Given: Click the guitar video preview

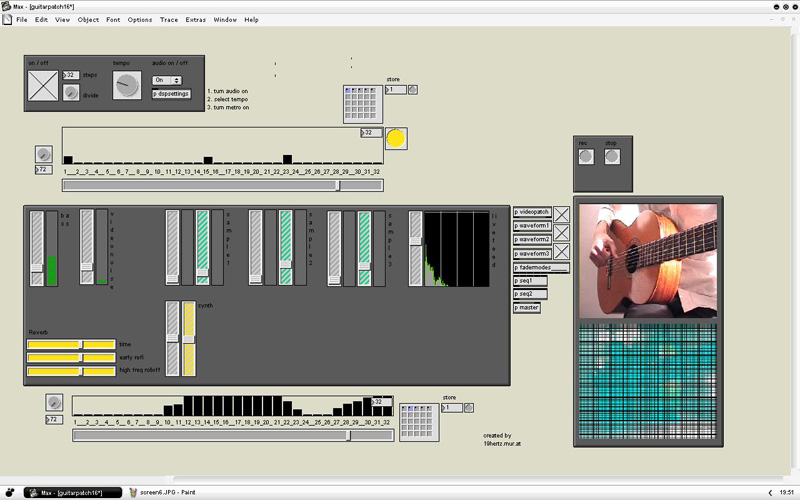Looking at the screenshot, I should coord(648,260).
